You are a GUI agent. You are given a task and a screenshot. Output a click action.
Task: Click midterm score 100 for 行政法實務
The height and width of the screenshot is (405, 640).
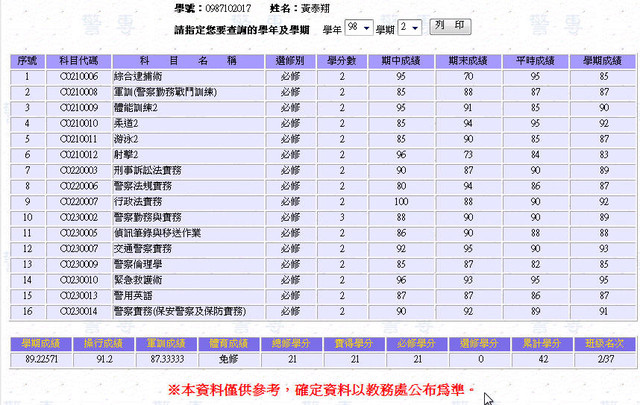(x=401, y=202)
